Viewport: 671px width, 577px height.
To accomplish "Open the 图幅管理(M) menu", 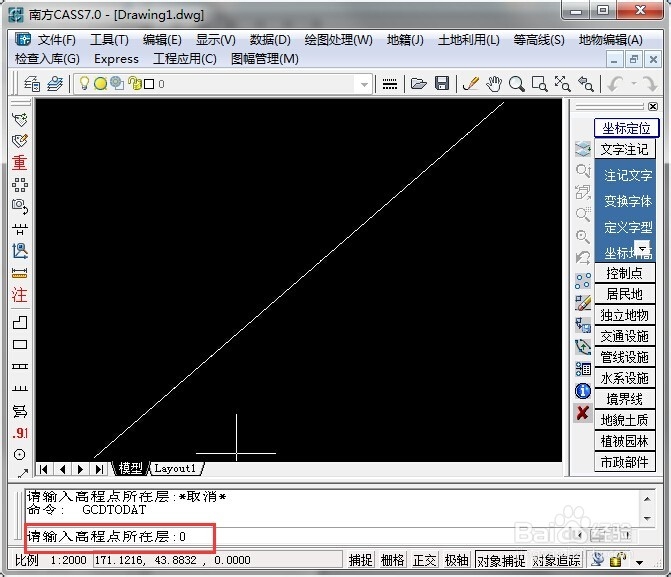I will point(264,59).
